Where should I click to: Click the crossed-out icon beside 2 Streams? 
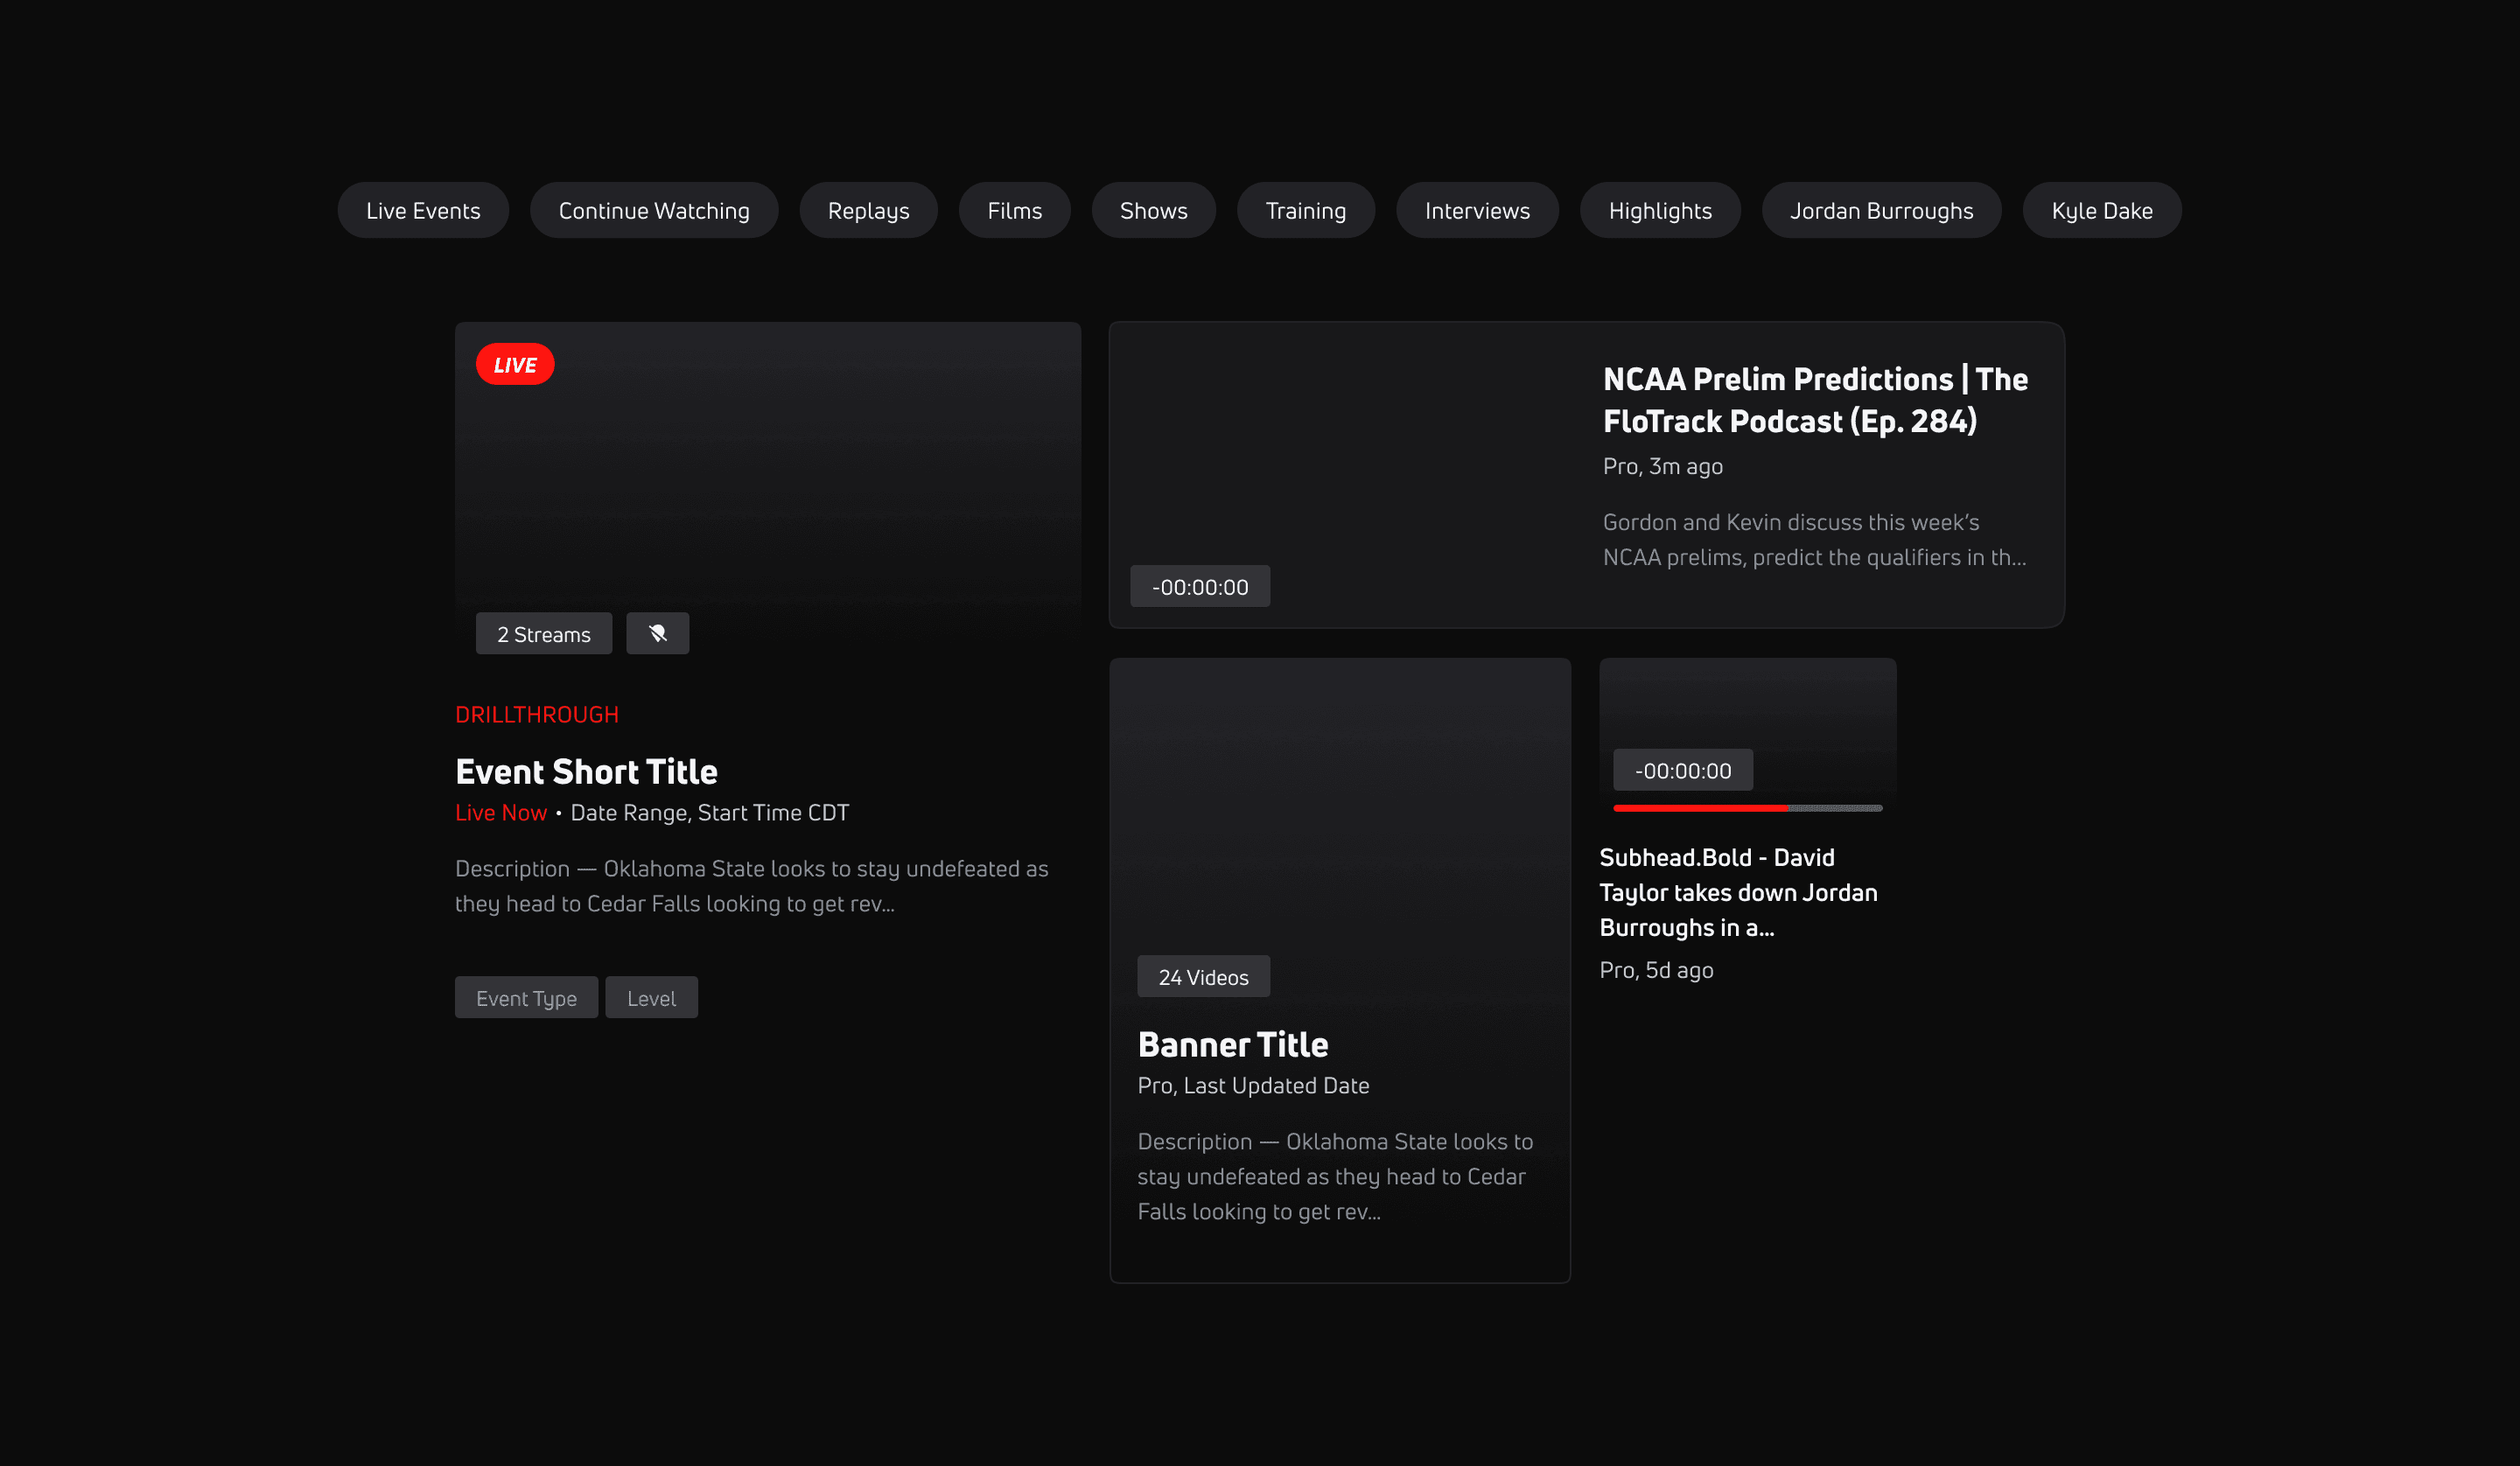pyautogui.click(x=657, y=633)
